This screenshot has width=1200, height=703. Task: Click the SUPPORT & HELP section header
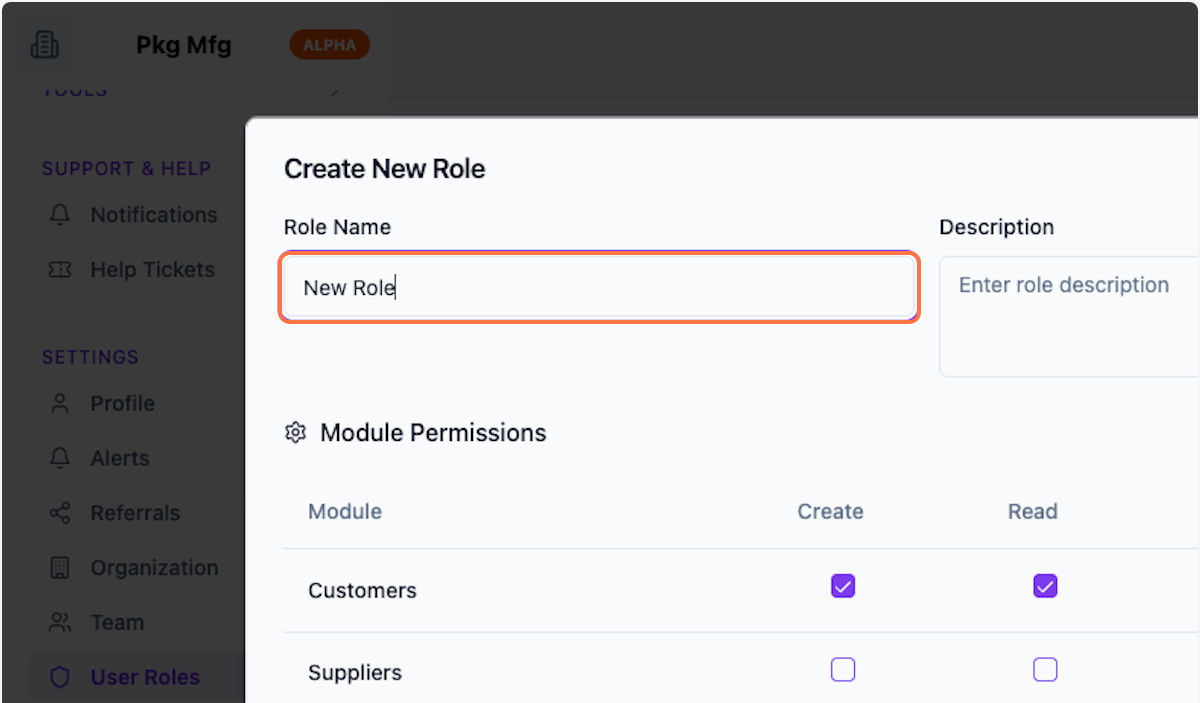pyautogui.click(x=127, y=168)
